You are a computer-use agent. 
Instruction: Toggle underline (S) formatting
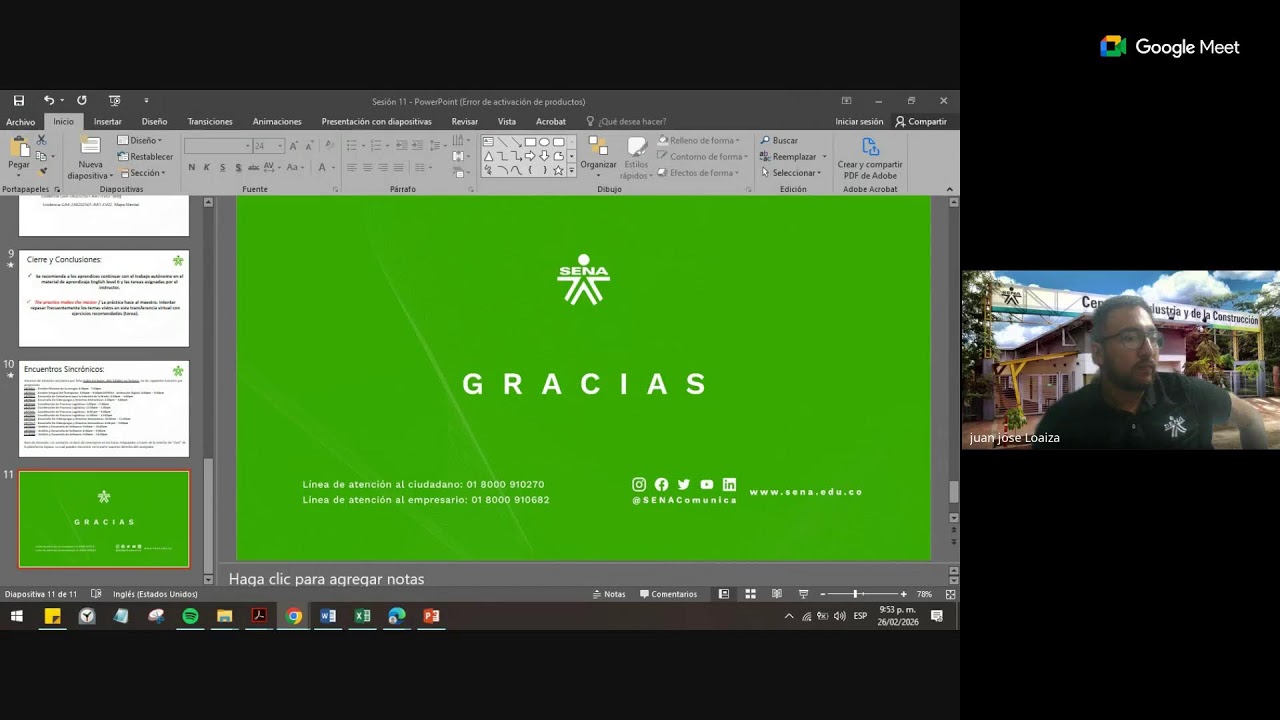223,167
